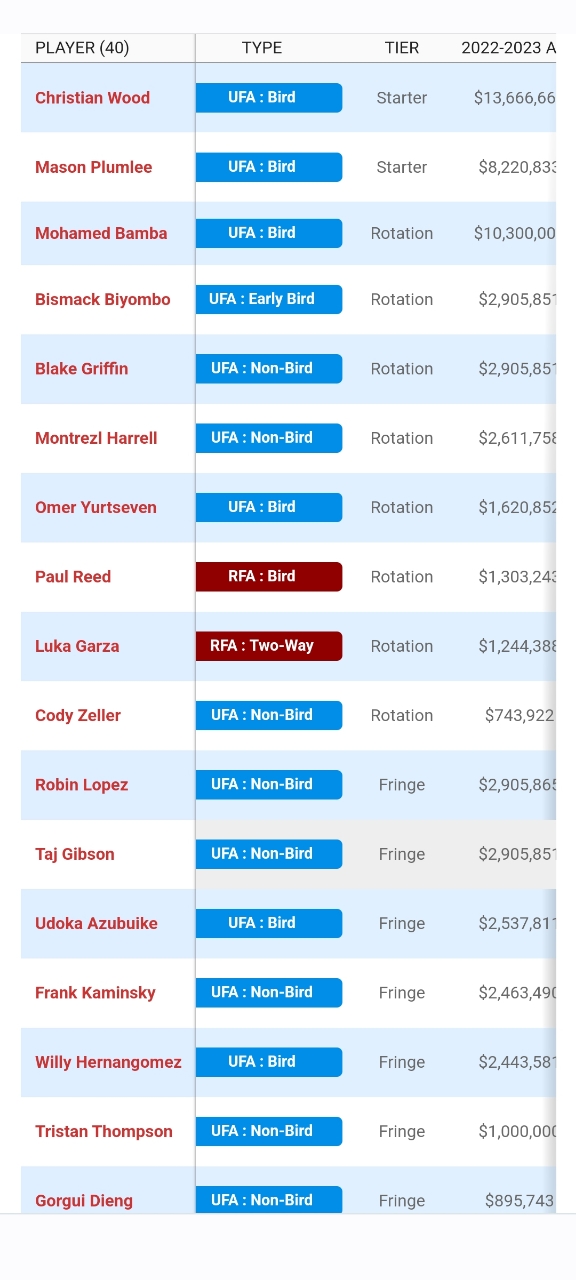Select Robin Lopez's name link
The image size is (576, 1280).
pos(81,785)
